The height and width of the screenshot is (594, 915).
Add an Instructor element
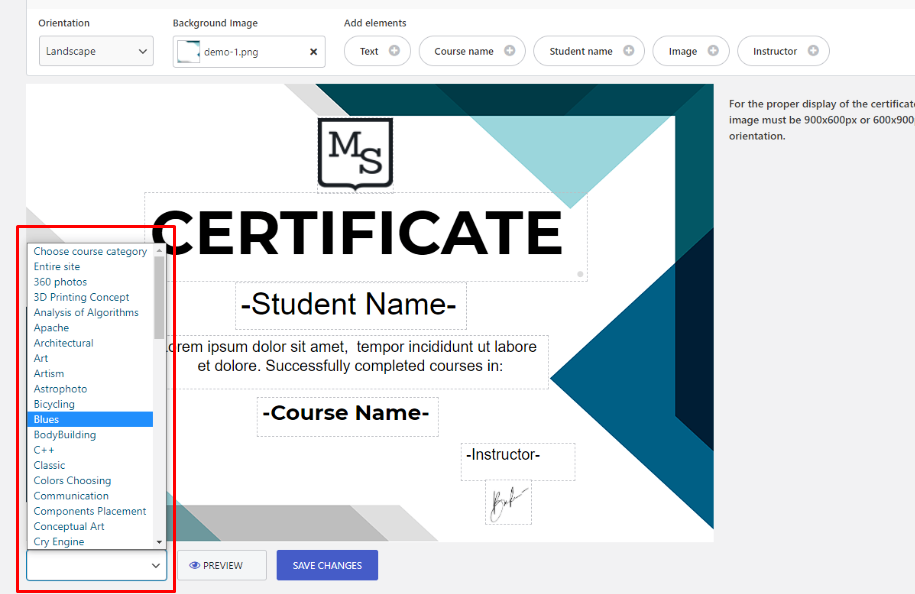[x=783, y=51]
